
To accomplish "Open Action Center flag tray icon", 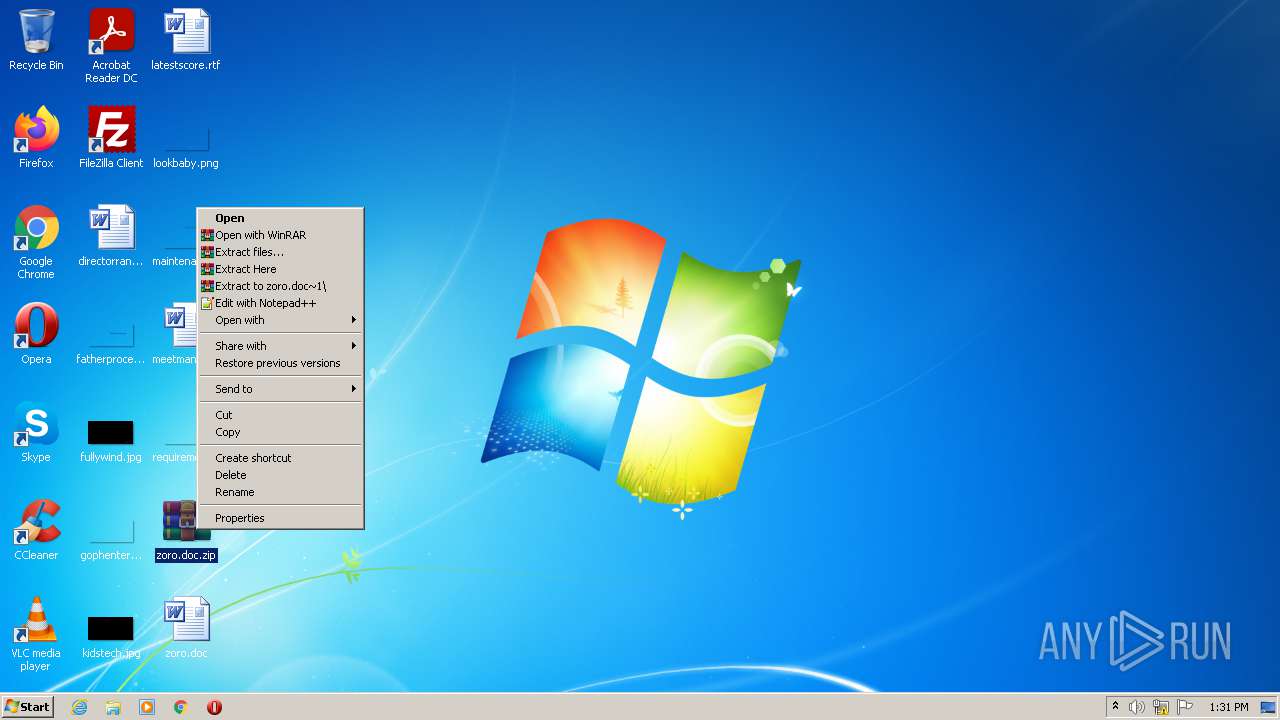I will (x=1185, y=707).
